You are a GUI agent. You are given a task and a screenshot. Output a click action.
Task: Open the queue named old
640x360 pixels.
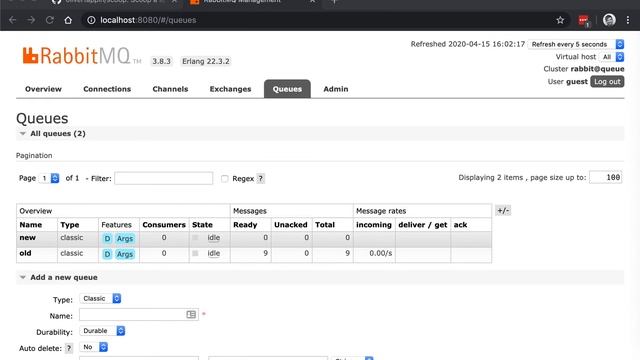click(x=25, y=253)
